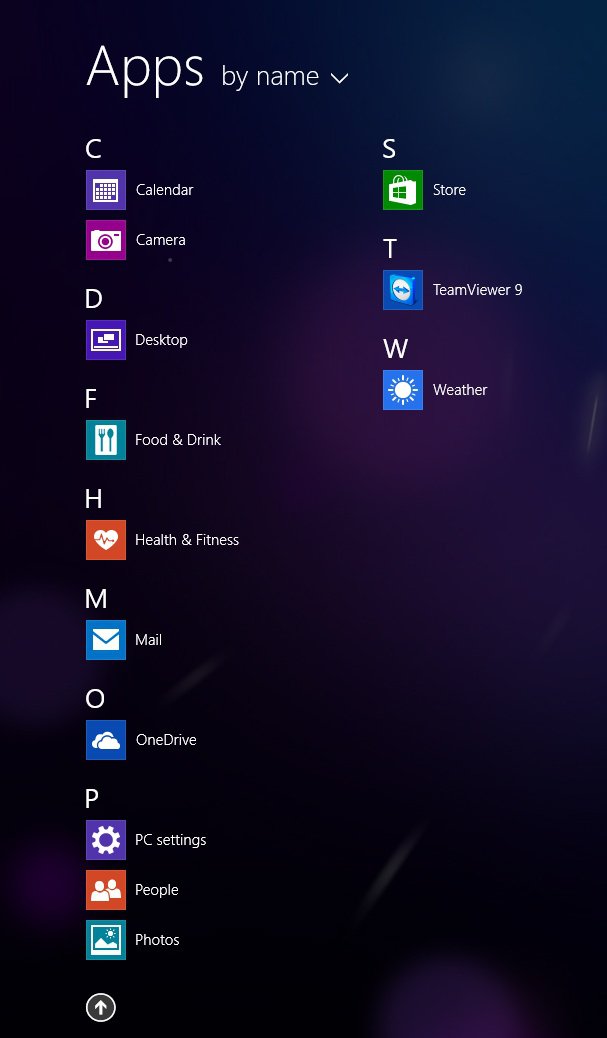Viewport: 607px width, 1038px height.
Task: Click the 'Mail' label
Action: tap(148, 639)
